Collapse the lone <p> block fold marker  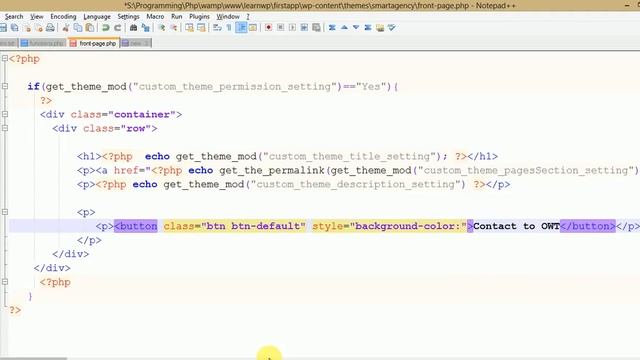point(5,212)
